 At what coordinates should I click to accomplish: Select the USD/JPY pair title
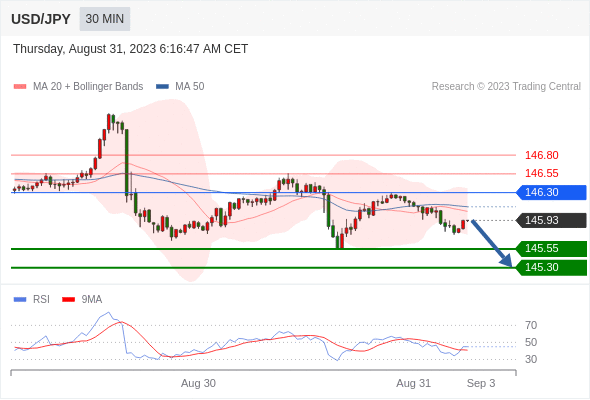(x=41, y=19)
